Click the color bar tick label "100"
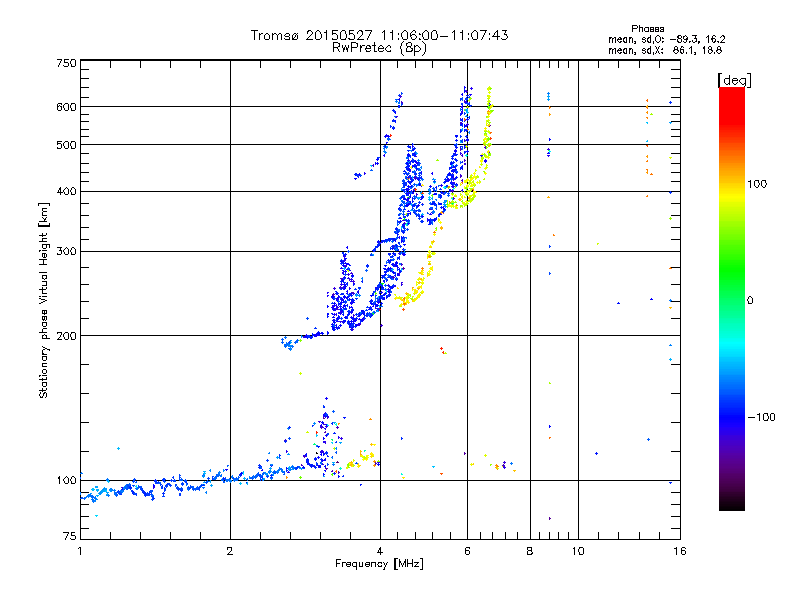 [x=757, y=184]
